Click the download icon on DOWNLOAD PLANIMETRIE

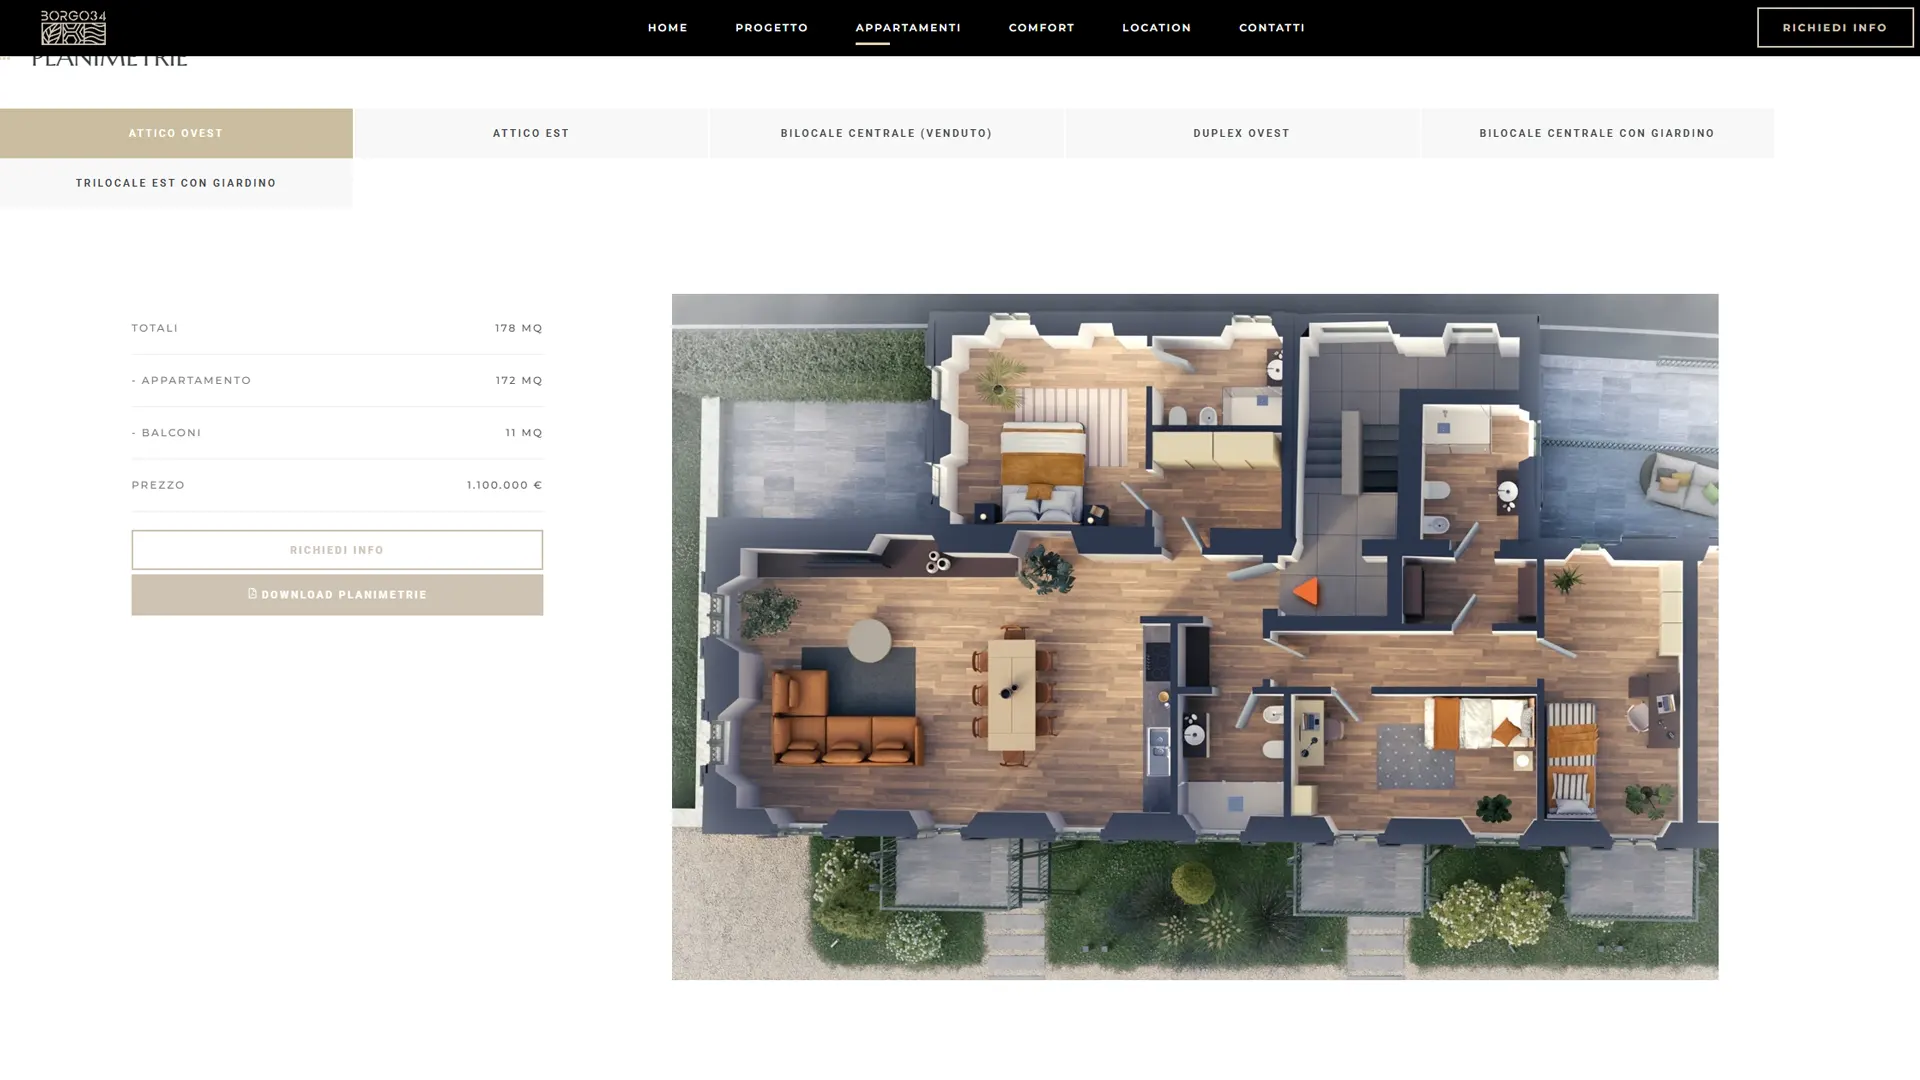tap(253, 594)
